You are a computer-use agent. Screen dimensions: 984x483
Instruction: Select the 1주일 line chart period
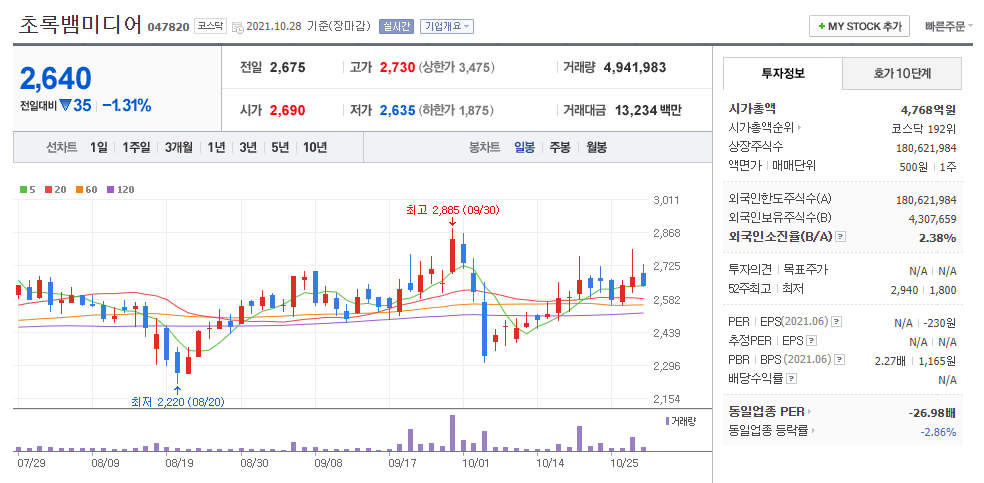point(136,147)
